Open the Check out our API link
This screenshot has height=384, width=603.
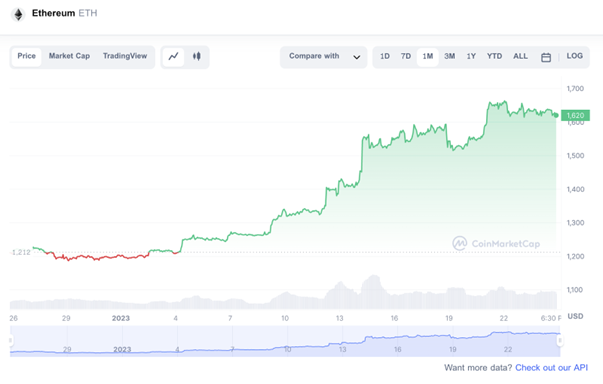point(551,368)
